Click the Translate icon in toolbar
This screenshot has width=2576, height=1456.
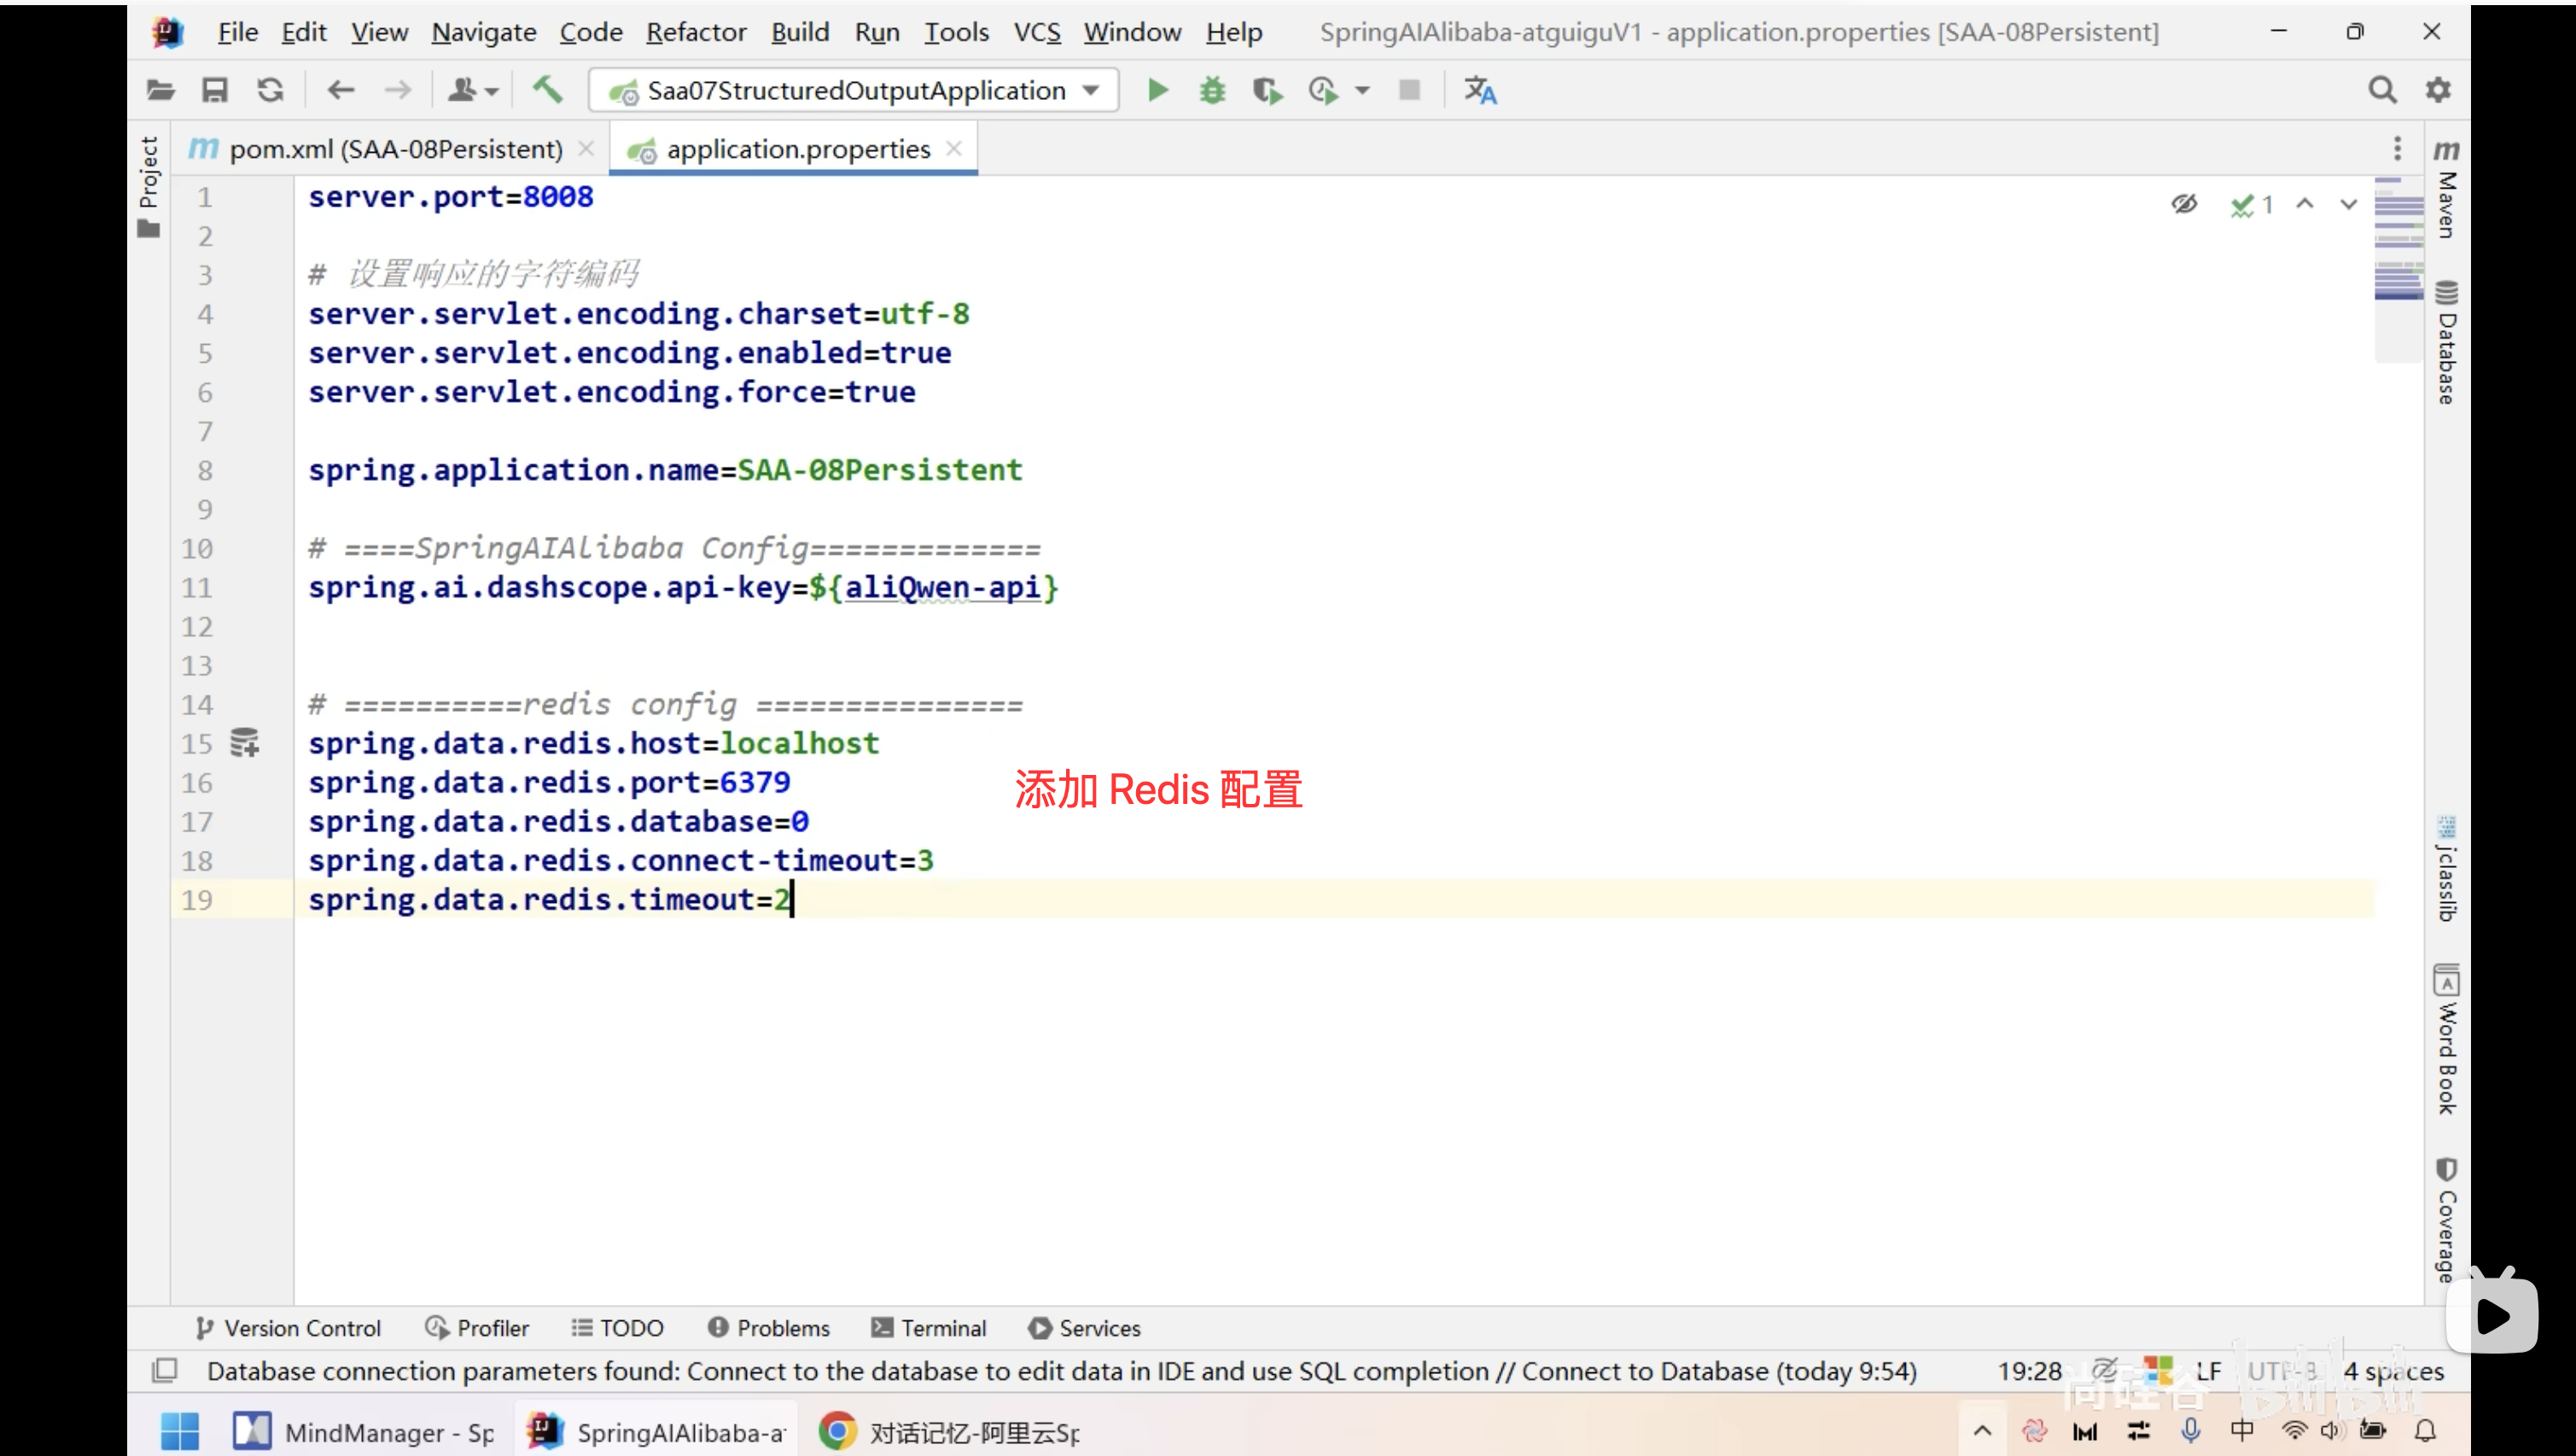[1480, 90]
